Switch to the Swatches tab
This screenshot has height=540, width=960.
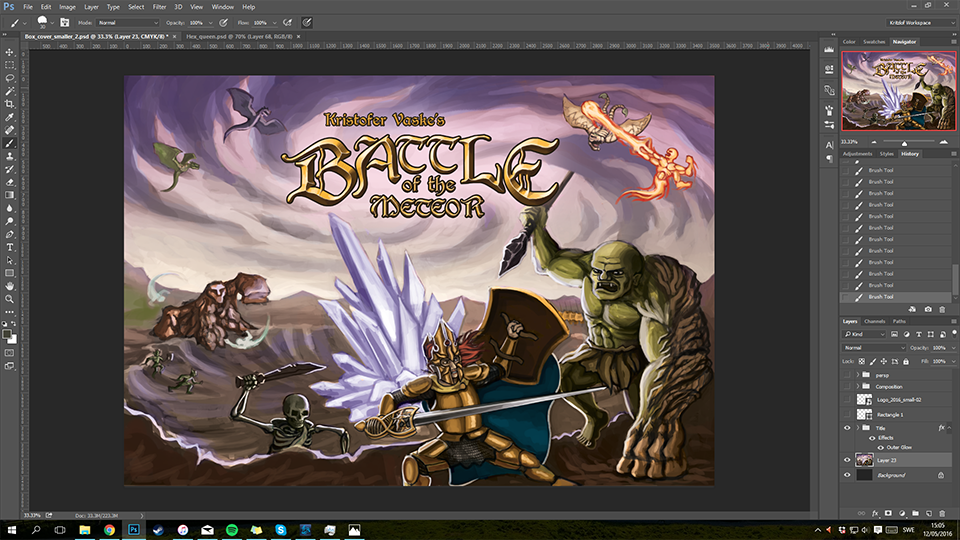(x=874, y=42)
